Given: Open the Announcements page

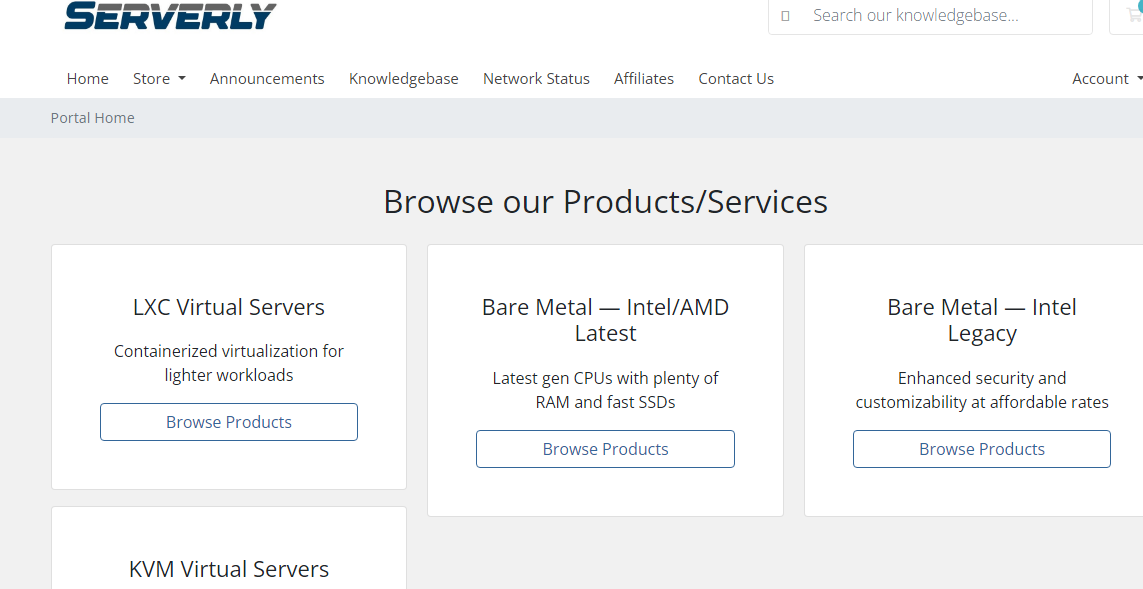Looking at the screenshot, I should point(267,79).
